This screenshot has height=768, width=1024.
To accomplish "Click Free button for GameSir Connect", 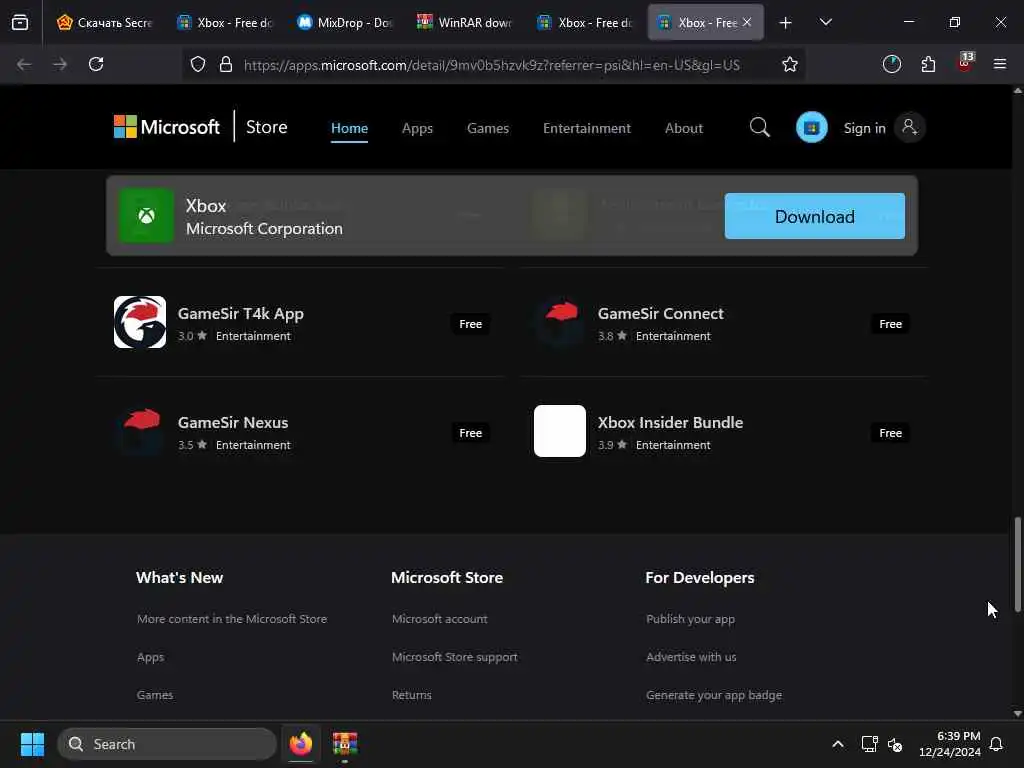I will pos(890,324).
